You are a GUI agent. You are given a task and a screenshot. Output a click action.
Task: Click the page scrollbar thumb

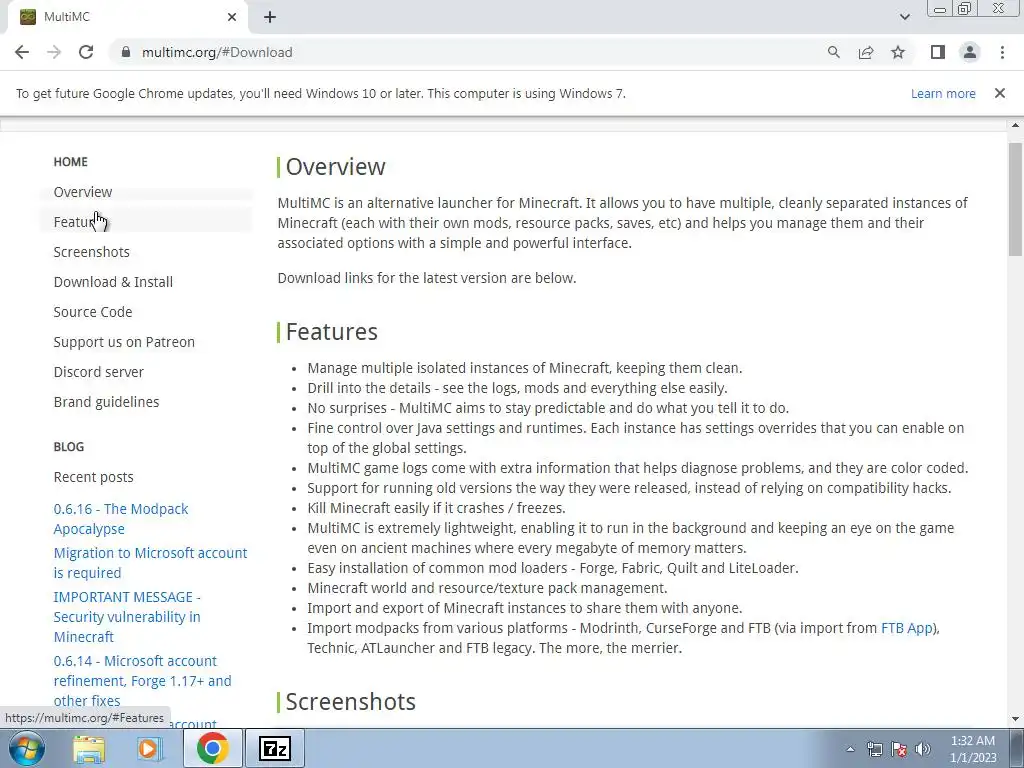(1015, 199)
